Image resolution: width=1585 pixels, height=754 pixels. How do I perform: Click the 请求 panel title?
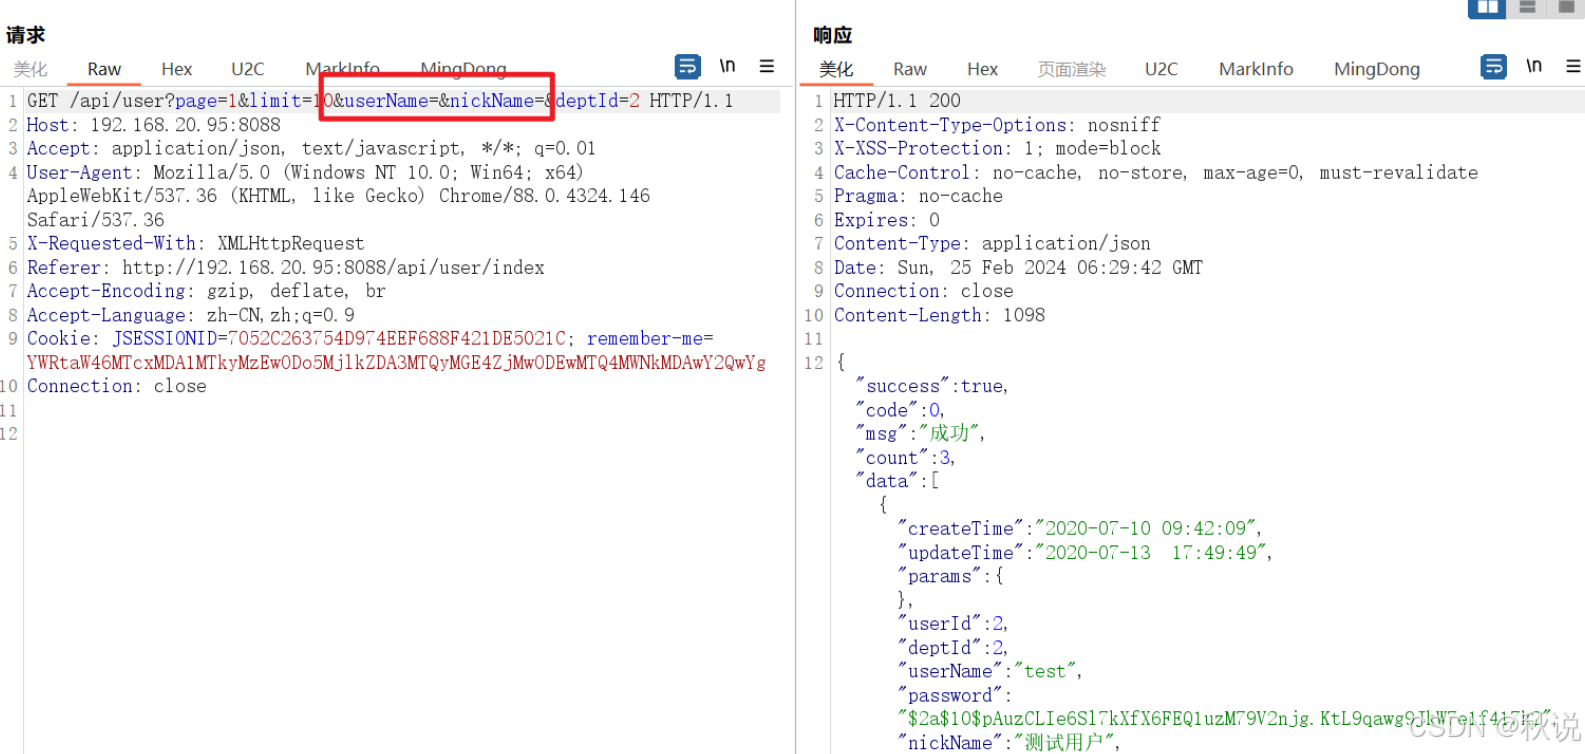[25, 35]
